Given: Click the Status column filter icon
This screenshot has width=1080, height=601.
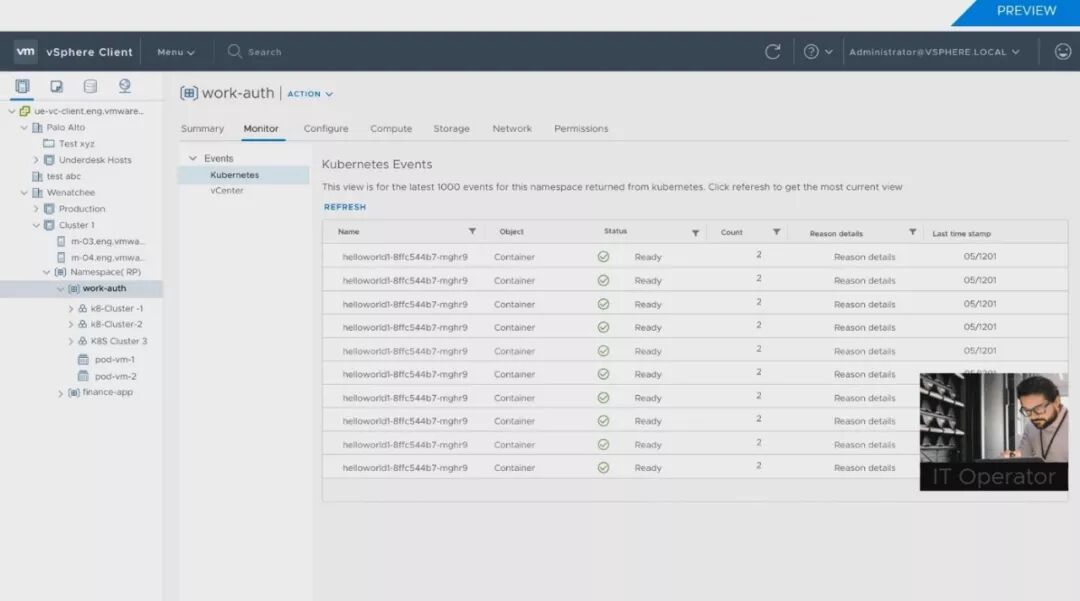Looking at the screenshot, I should click(696, 233).
